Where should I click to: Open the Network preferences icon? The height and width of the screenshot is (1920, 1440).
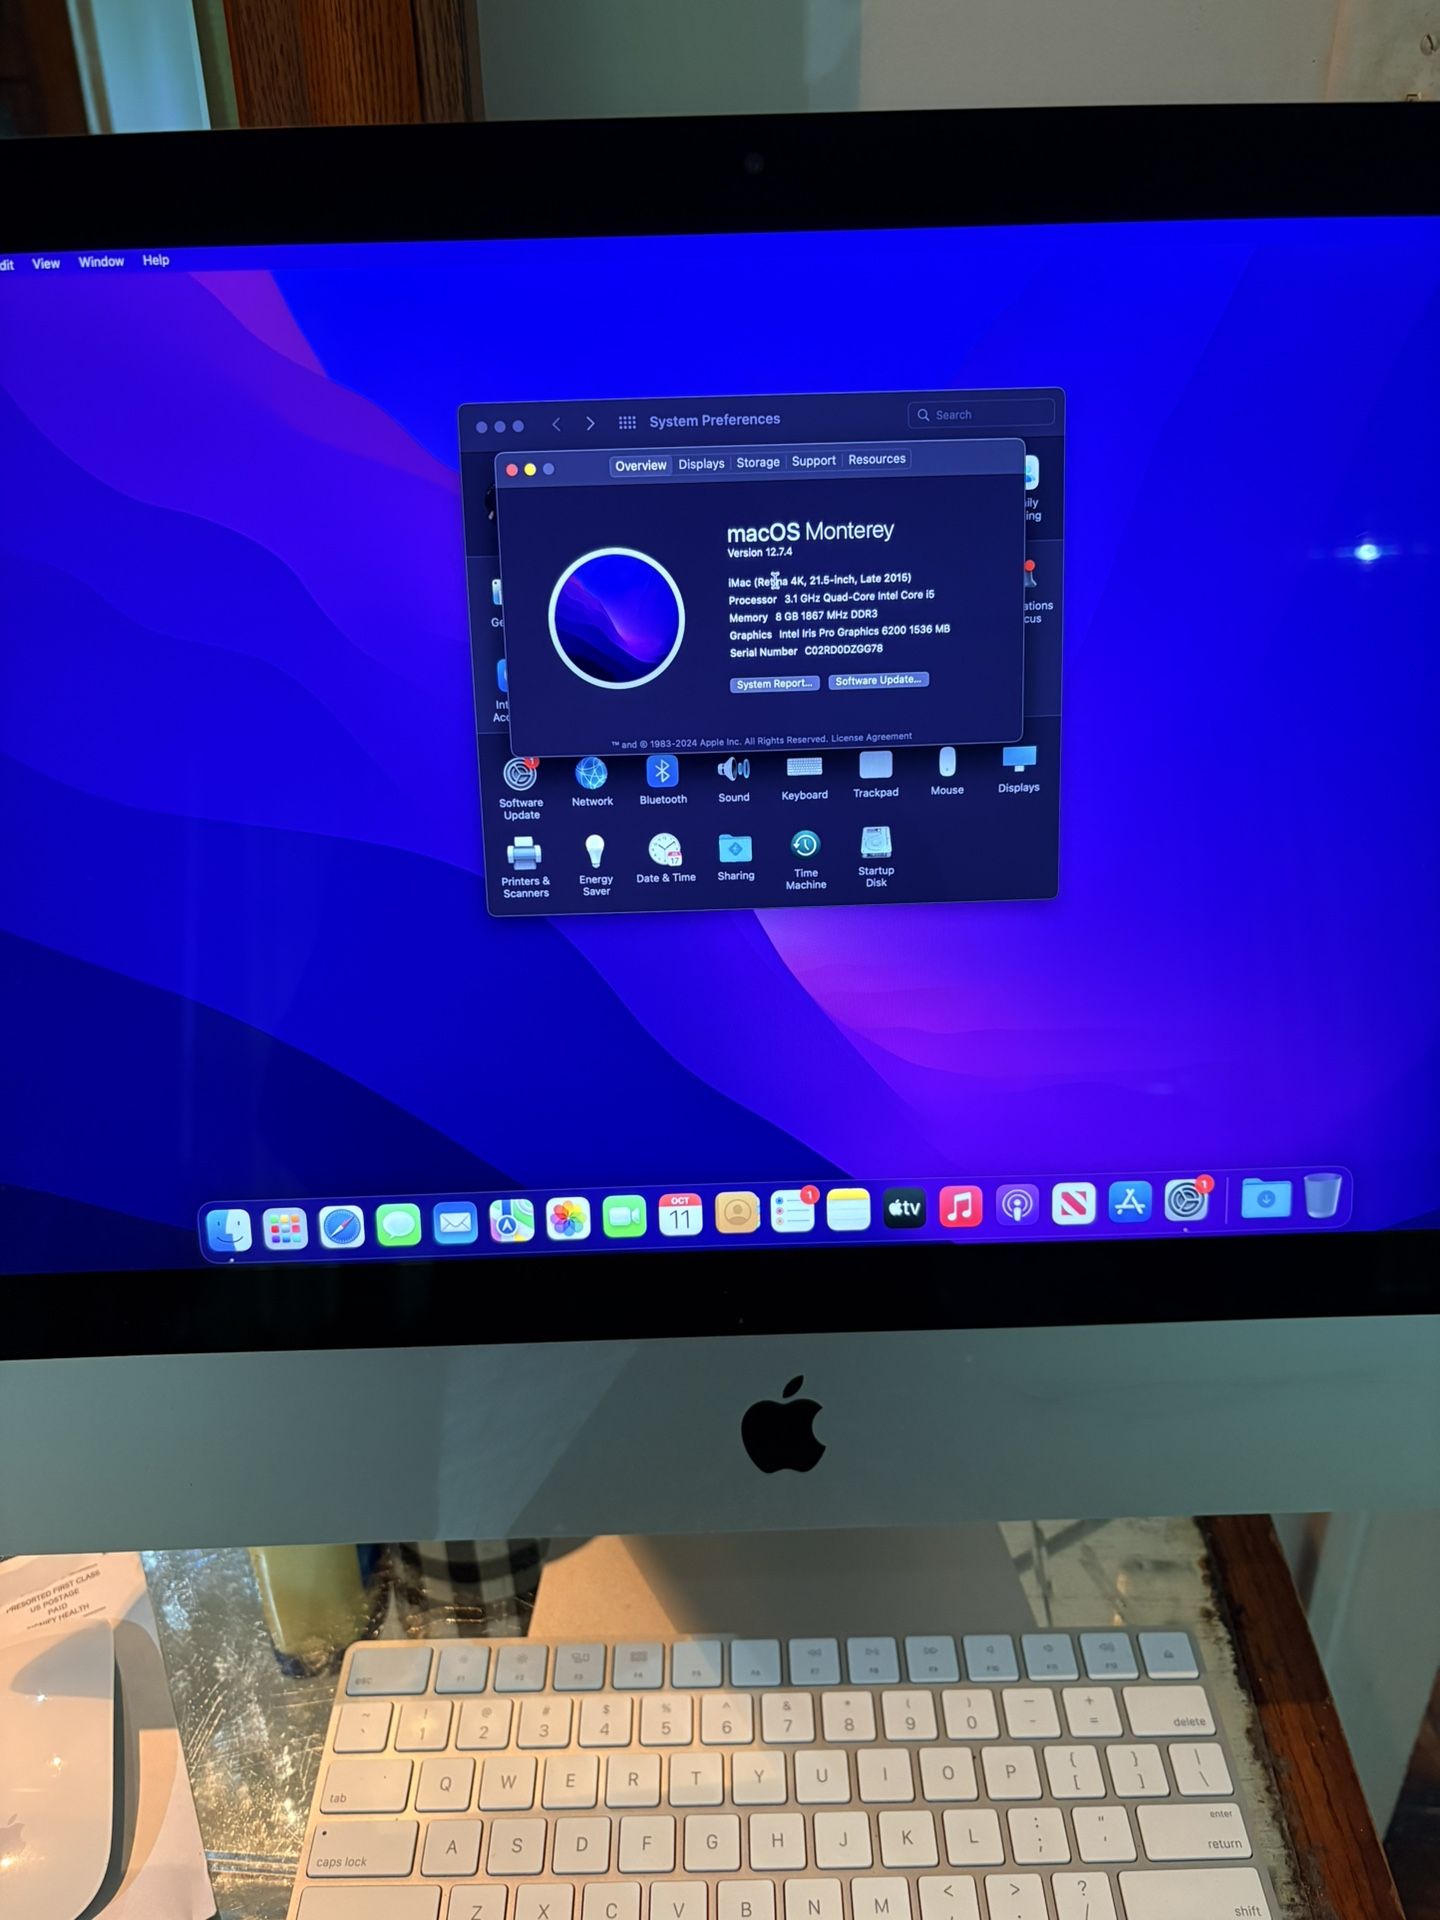[591, 775]
